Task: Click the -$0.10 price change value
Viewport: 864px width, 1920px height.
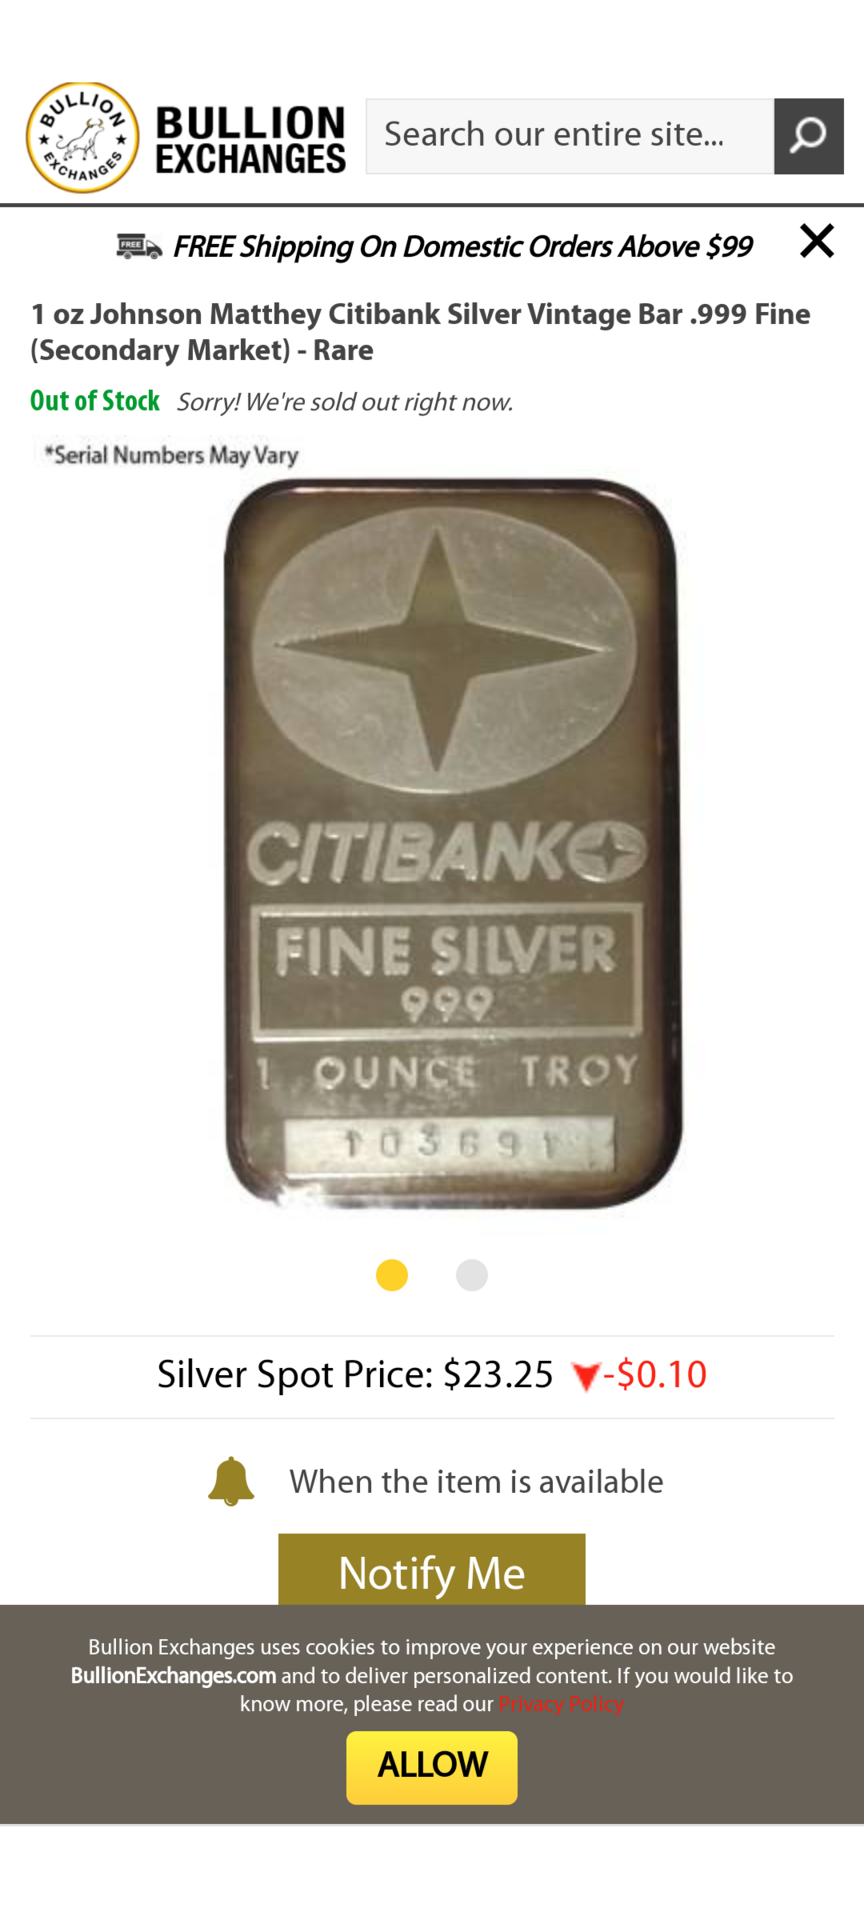Action: tap(655, 1375)
